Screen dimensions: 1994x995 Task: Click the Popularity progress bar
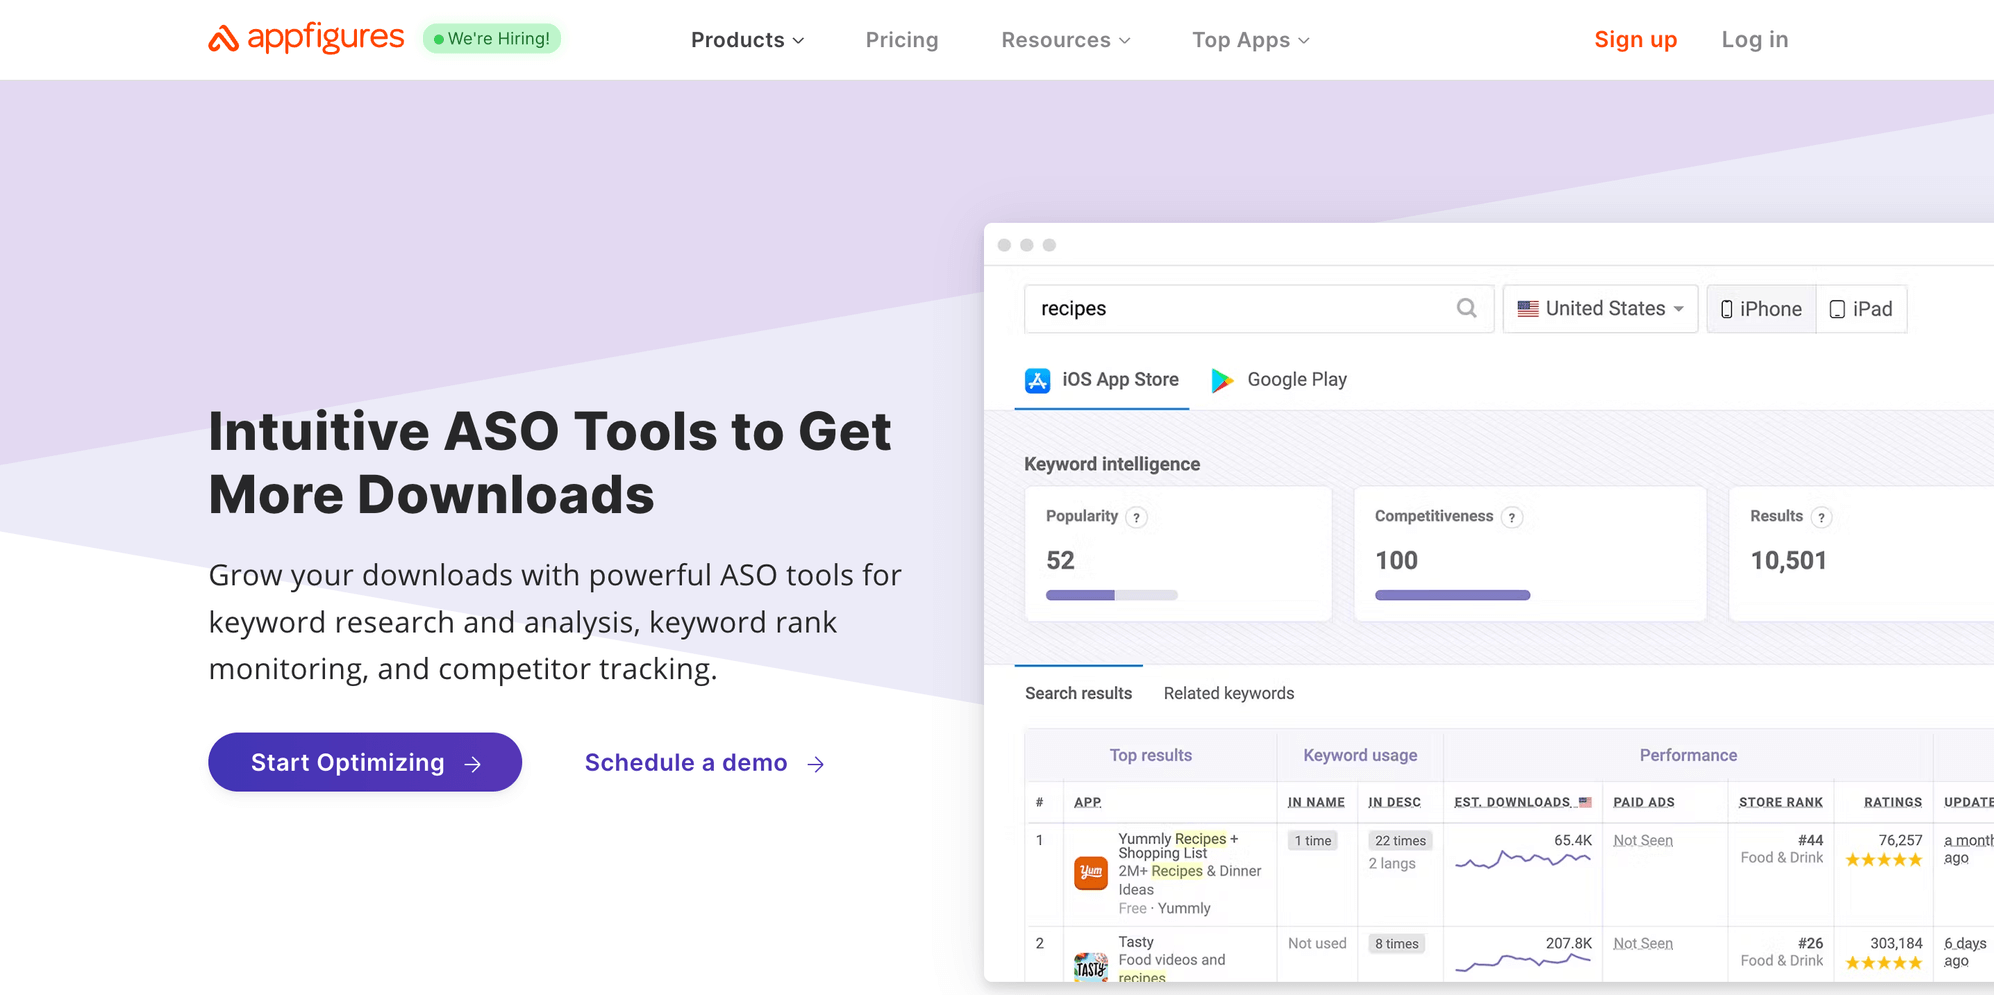(x=1112, y=595)
